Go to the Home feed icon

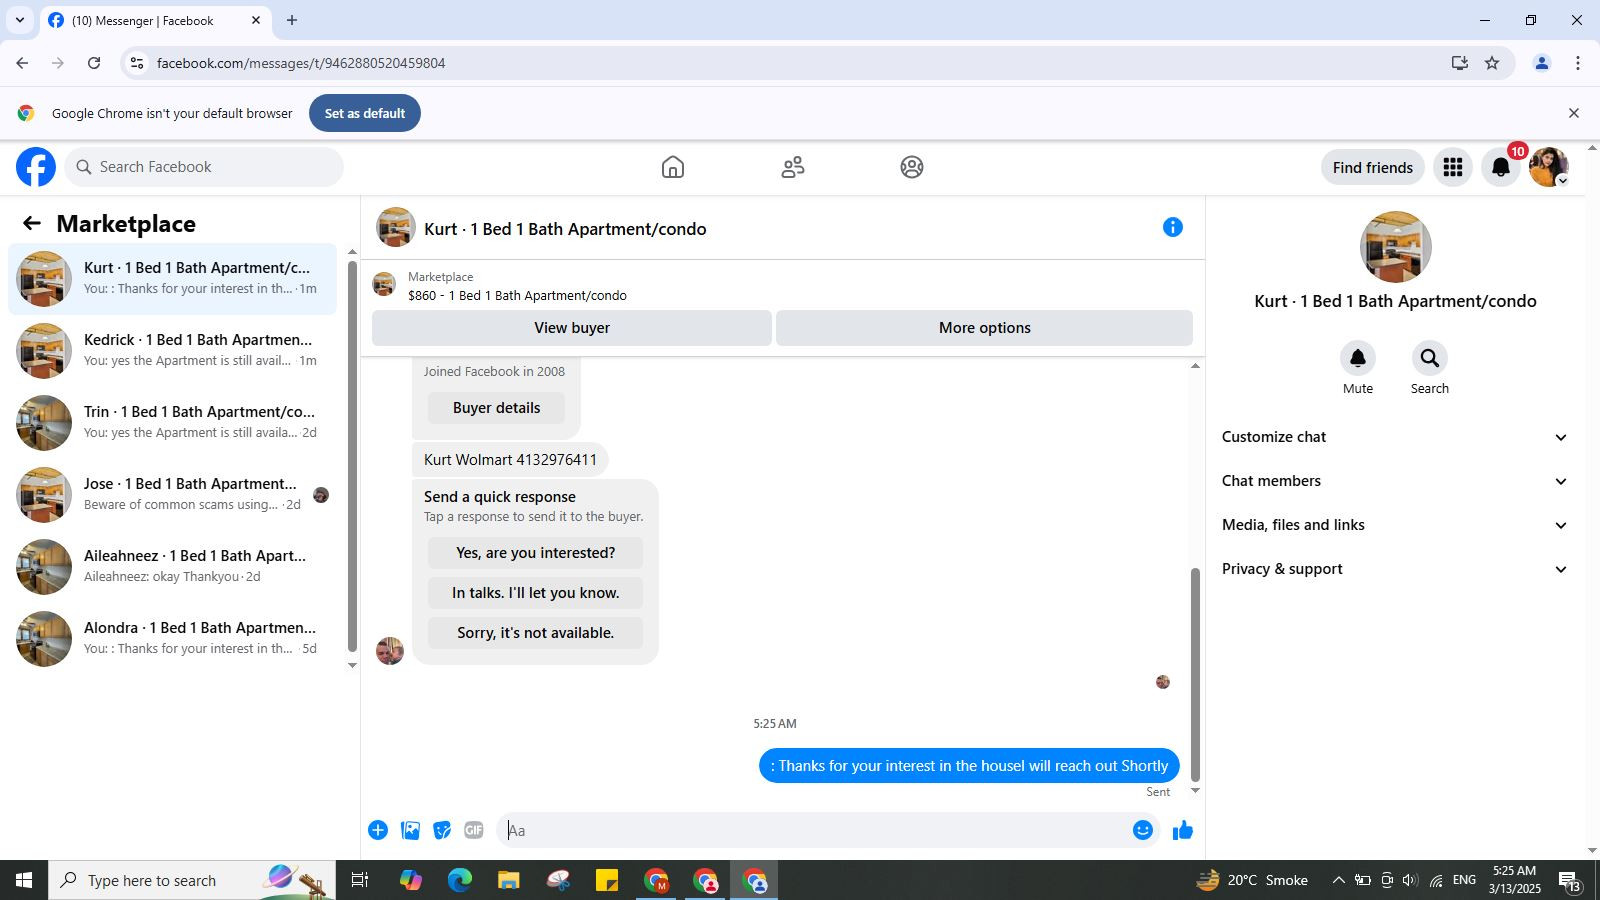[x=673, y=167]
